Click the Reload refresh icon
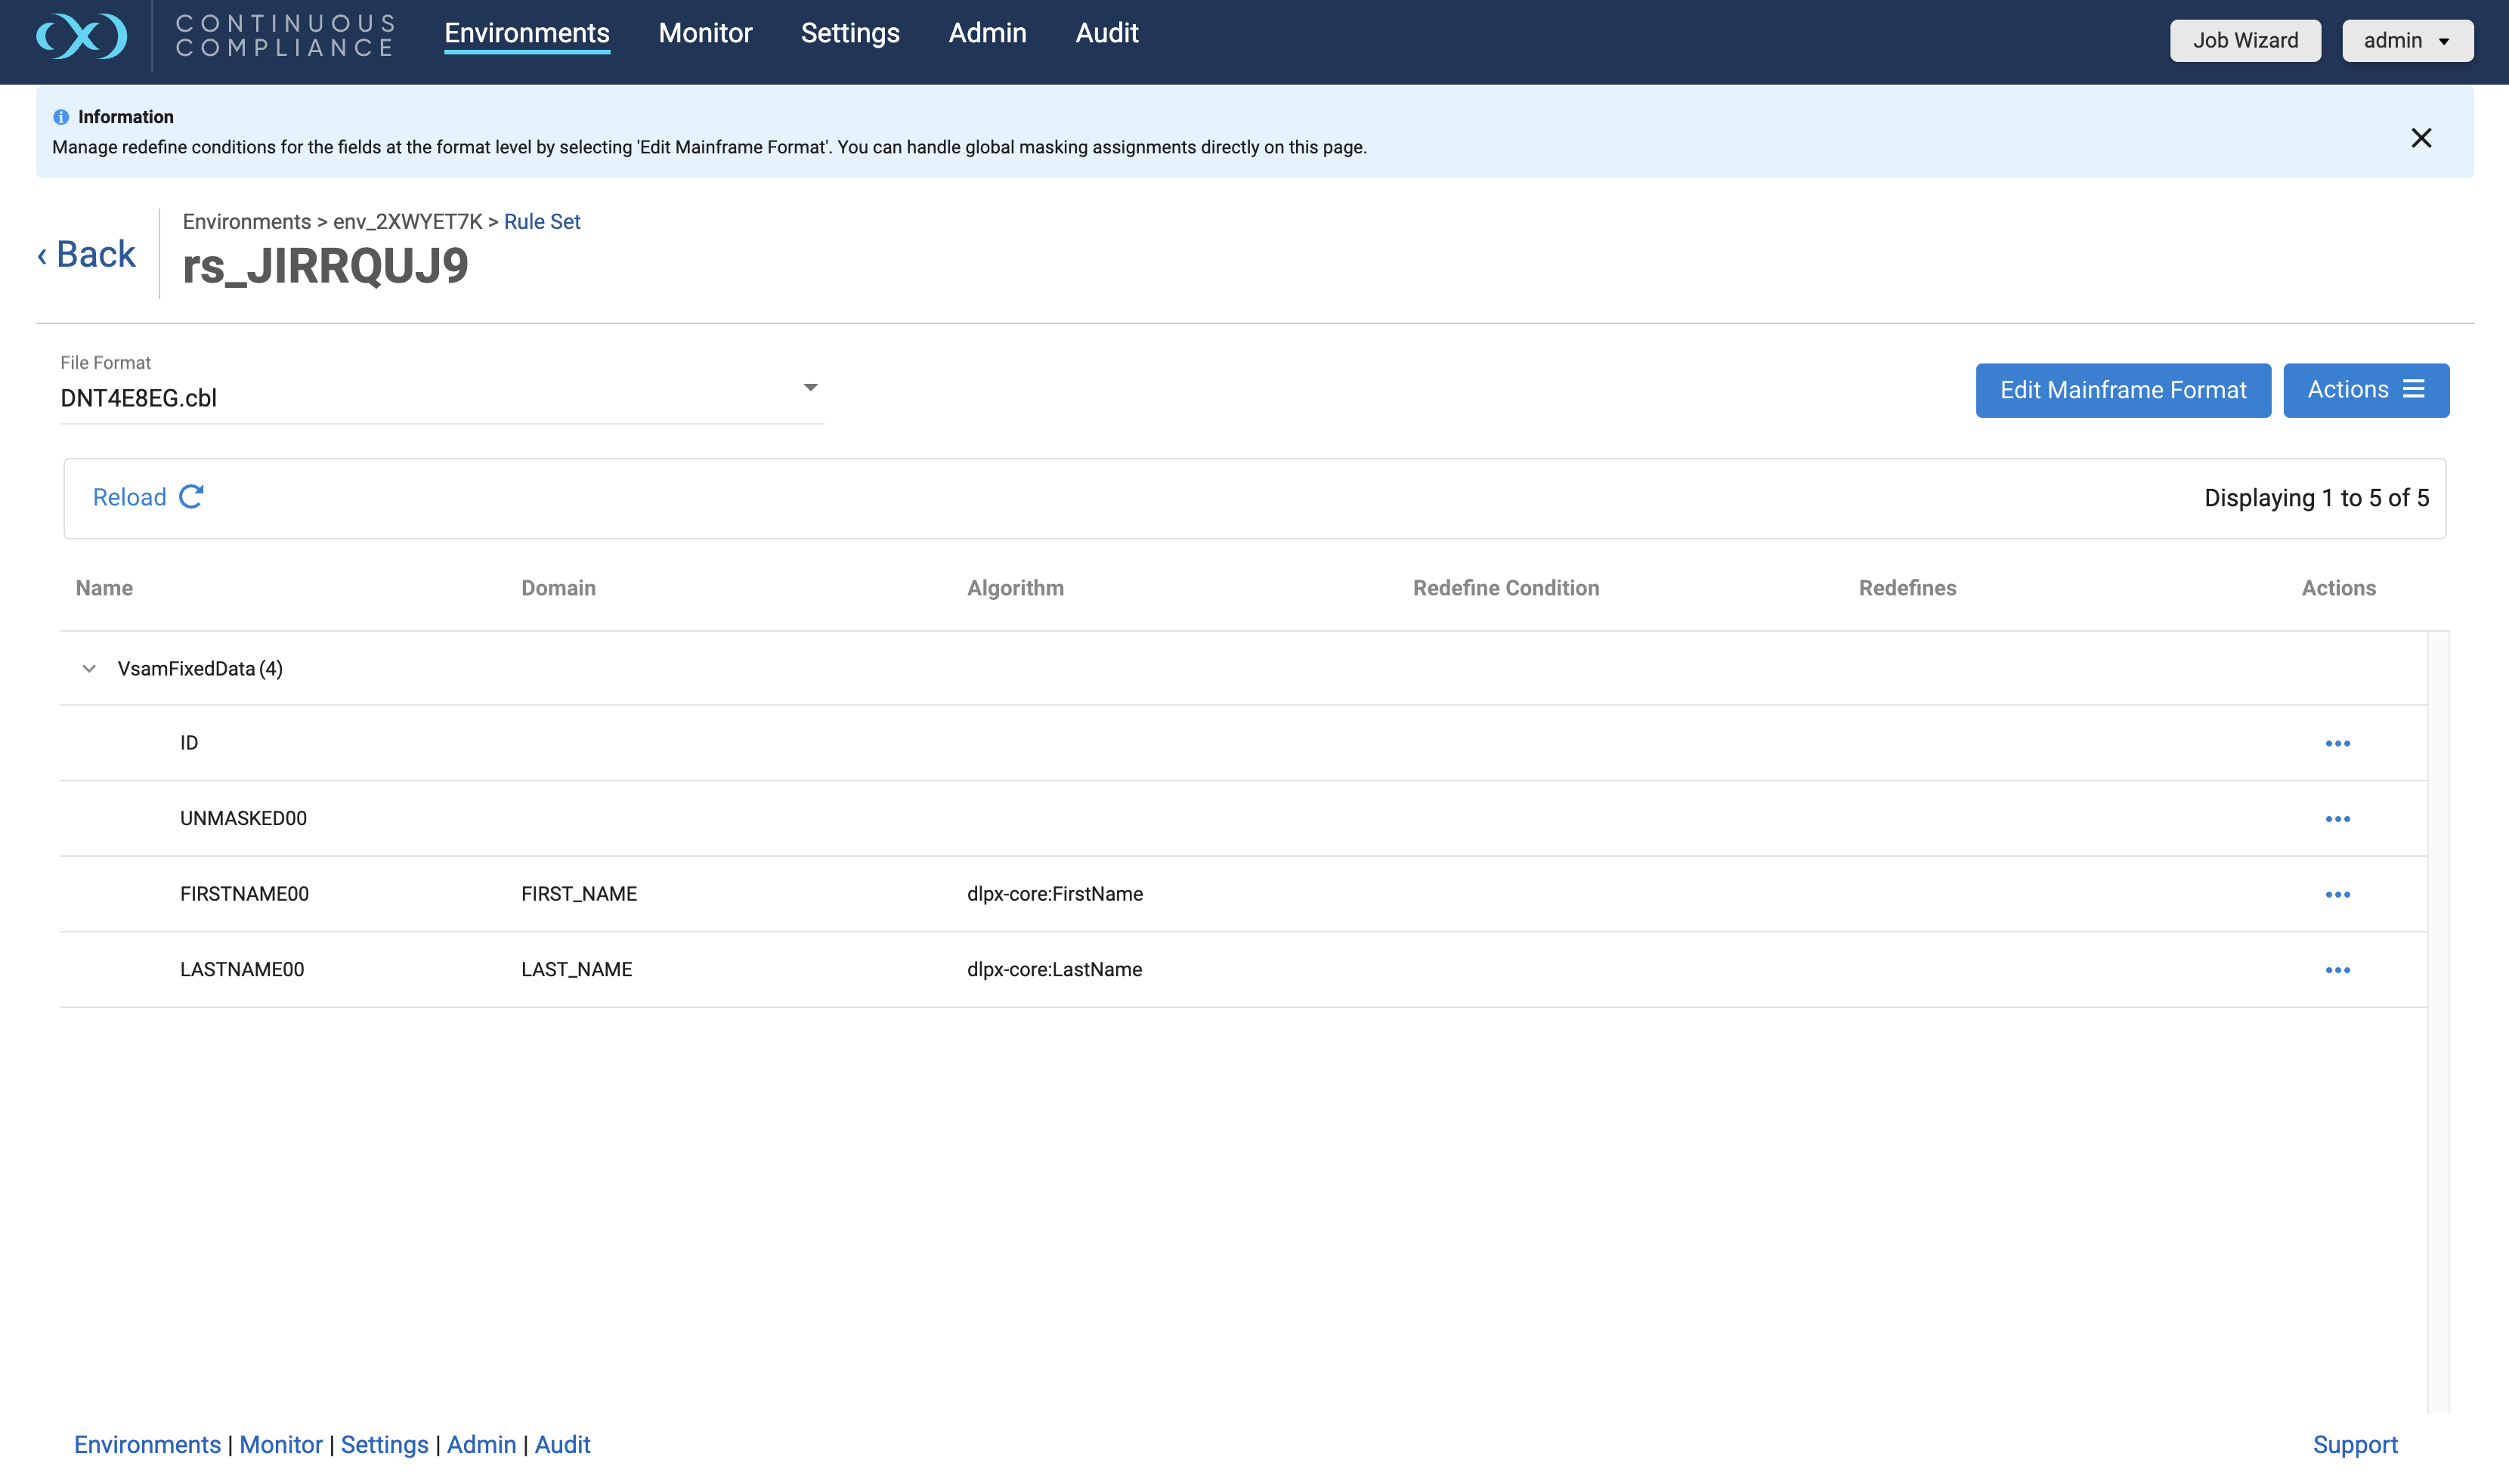The width and height of the screenshot is (2509, 1484). (x=191, y=497)
